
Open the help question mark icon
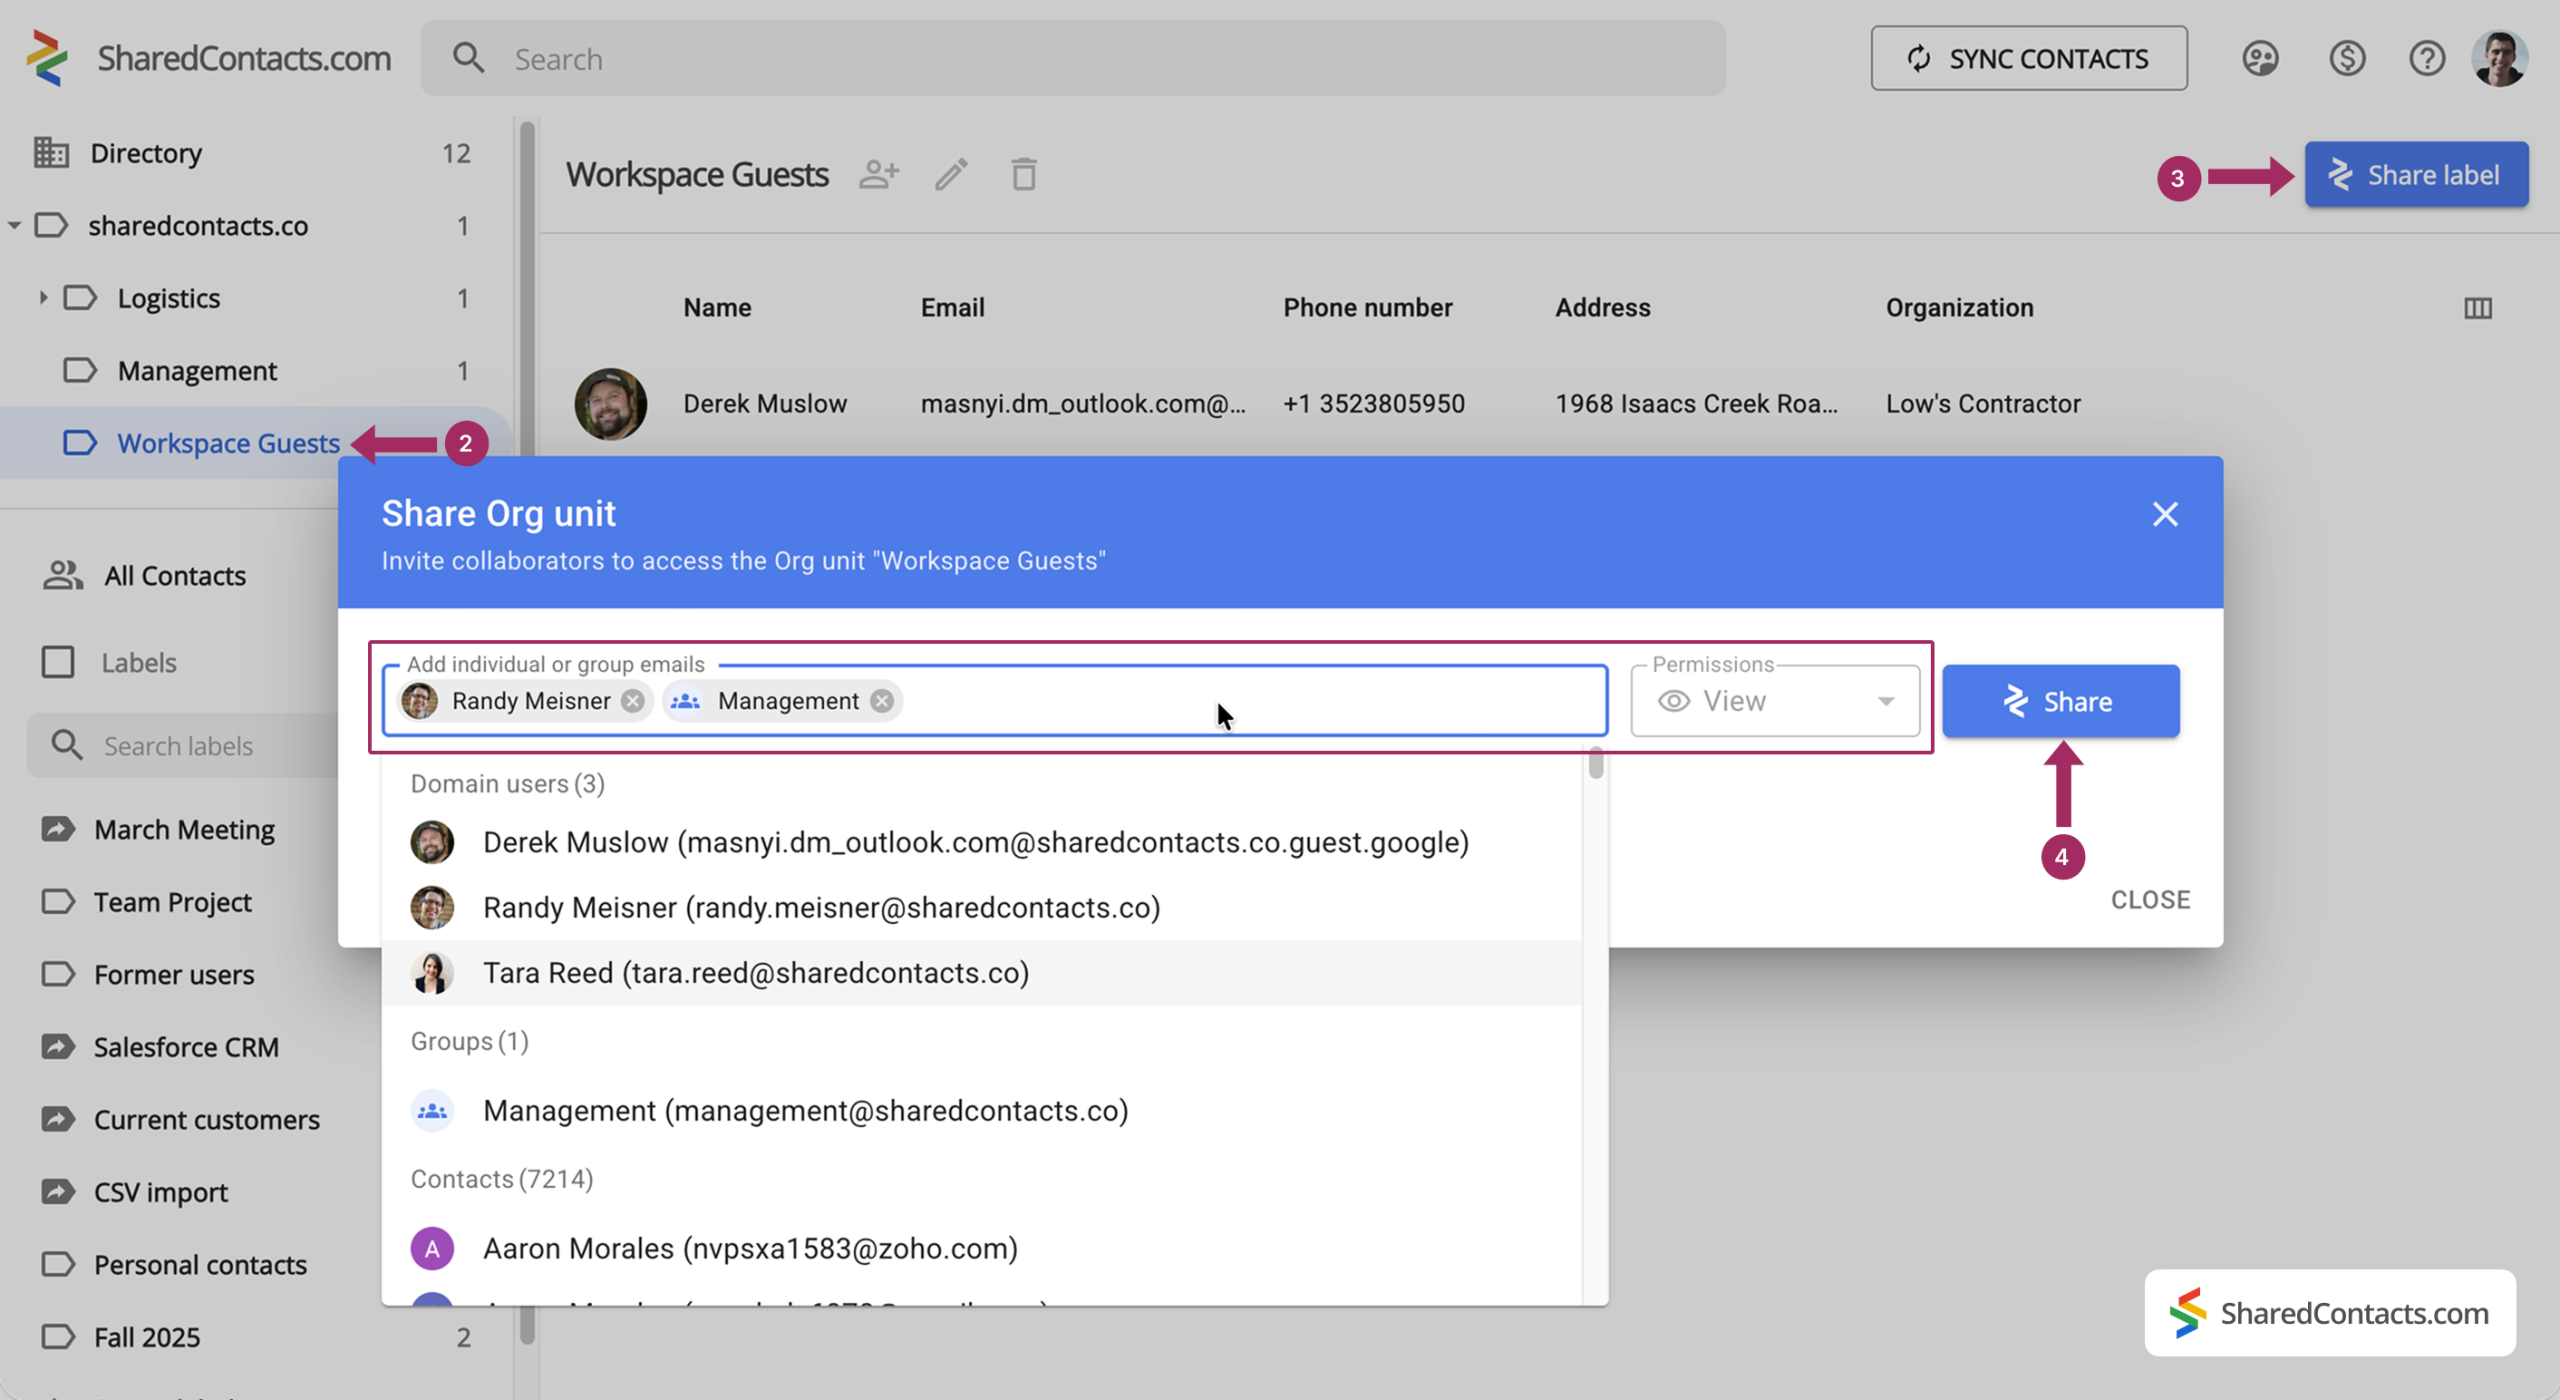[x=2427, y=58]
